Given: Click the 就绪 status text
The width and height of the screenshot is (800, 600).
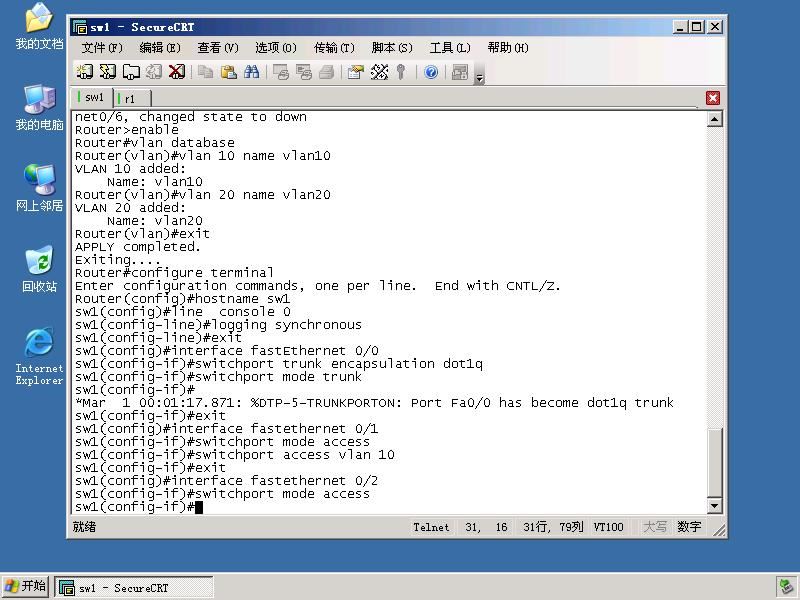Looking at the screenshot, I should (84, 527).
